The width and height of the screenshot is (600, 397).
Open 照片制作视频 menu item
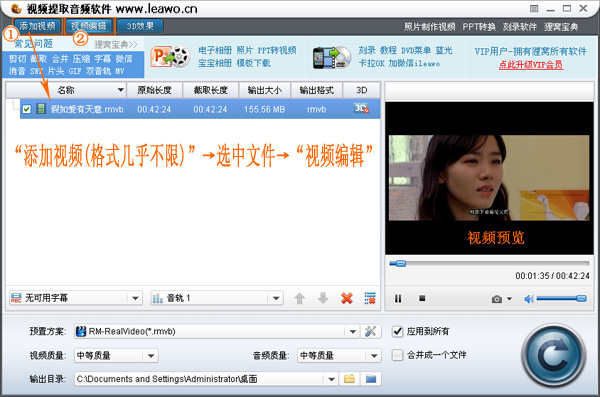[430, 27]
